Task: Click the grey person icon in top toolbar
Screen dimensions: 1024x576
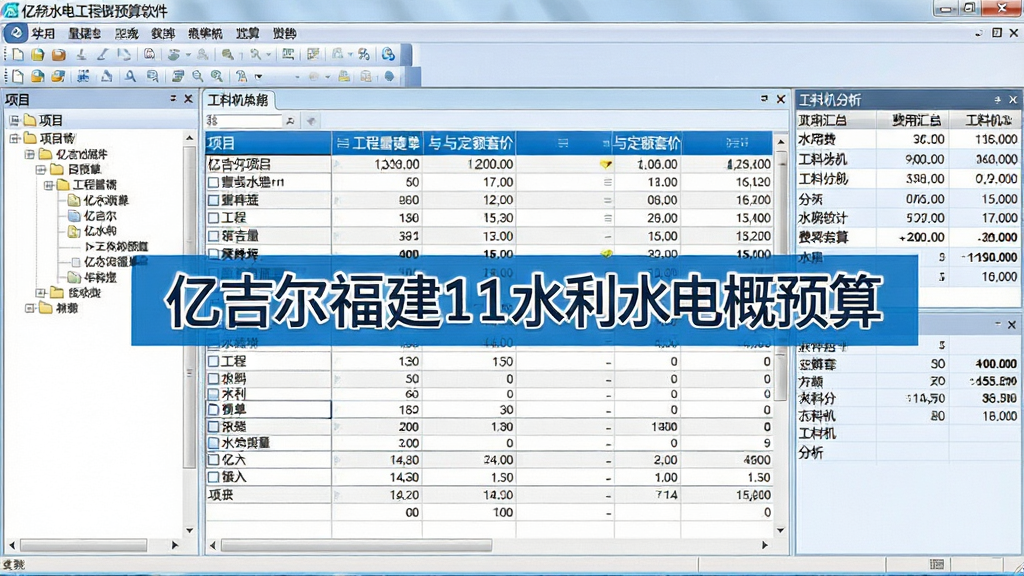Action: 202,55
